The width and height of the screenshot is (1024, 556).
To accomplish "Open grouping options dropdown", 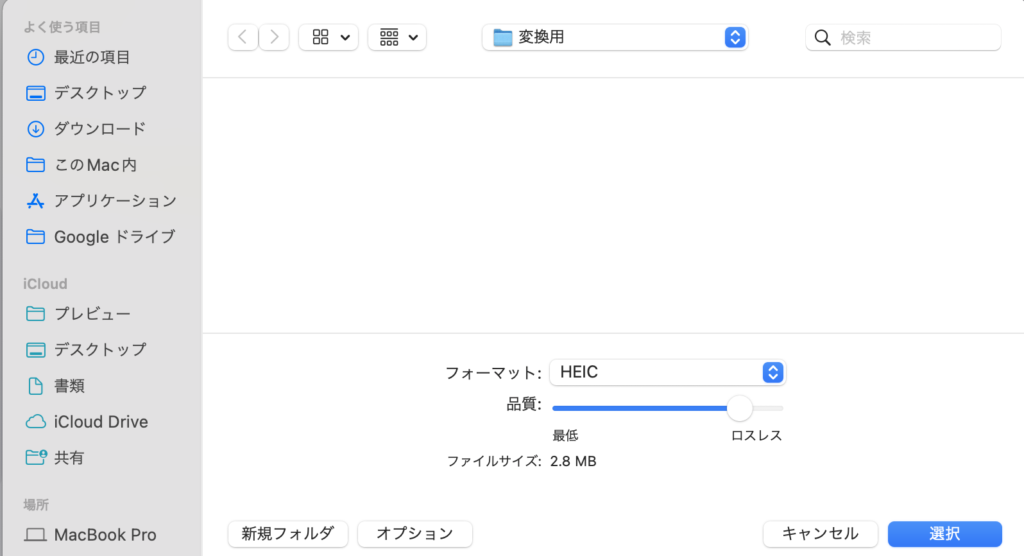I will point(397,37).
